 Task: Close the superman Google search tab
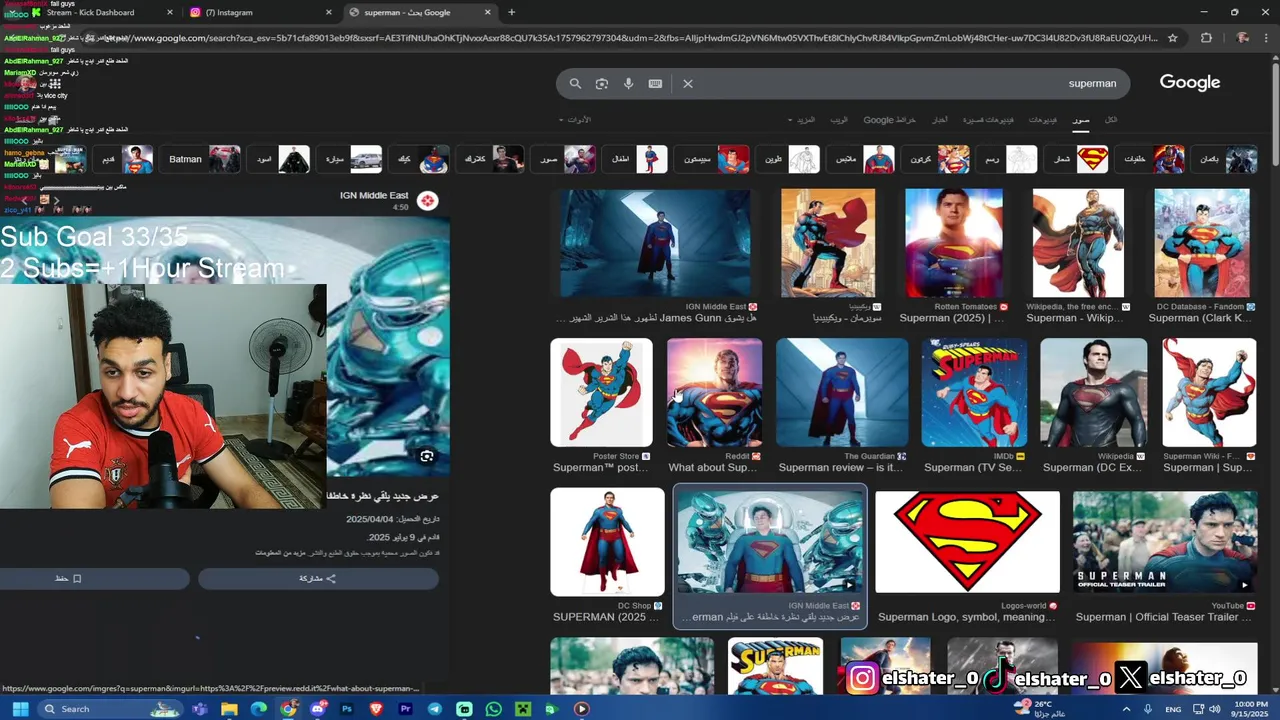pyautogui.click(x=488, y=12)
